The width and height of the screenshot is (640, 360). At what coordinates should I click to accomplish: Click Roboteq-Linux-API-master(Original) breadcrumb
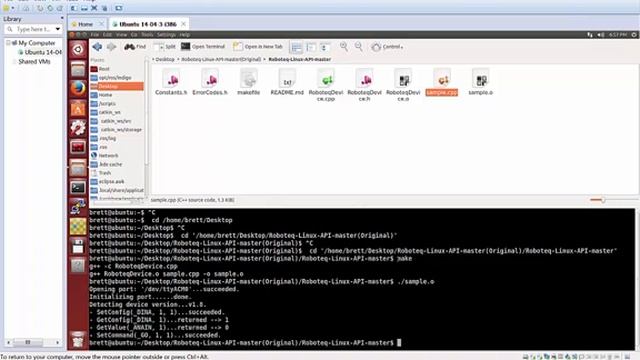(x=221, y=59)
